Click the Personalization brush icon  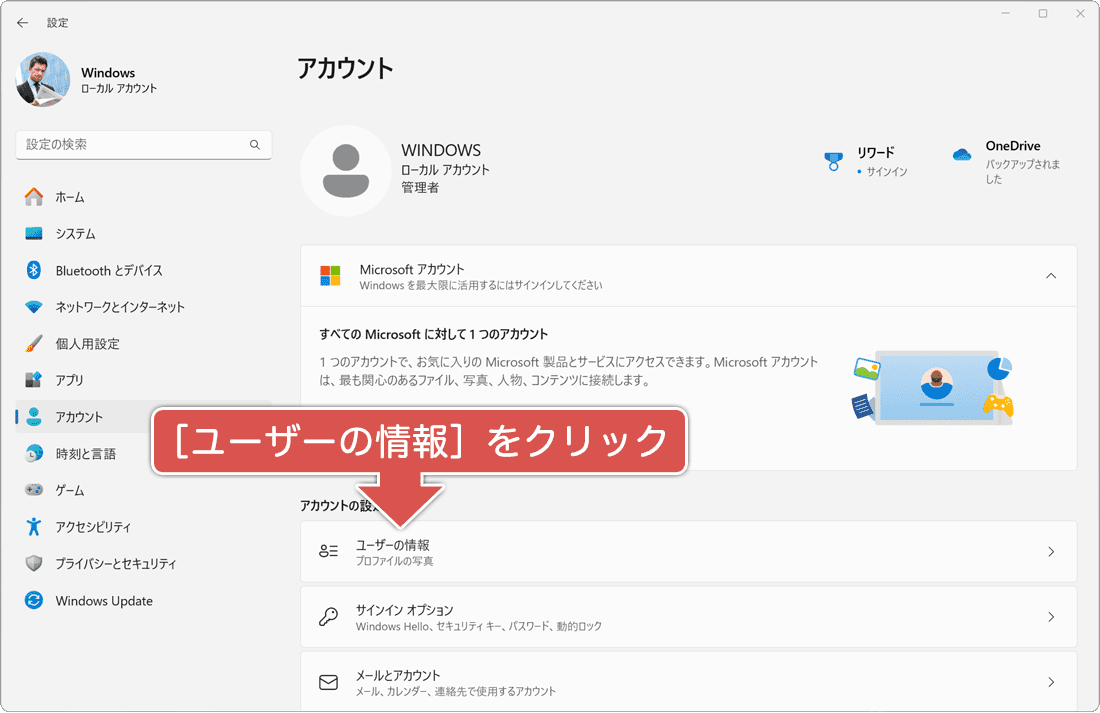pyautogui.click(x=29, y=343)
